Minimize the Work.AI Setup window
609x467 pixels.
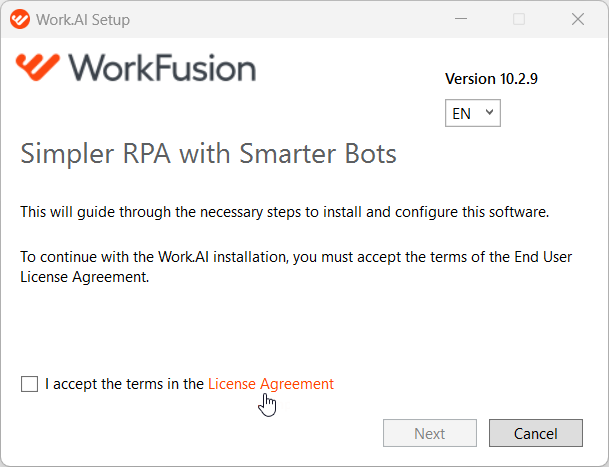(x=461, y=19)
